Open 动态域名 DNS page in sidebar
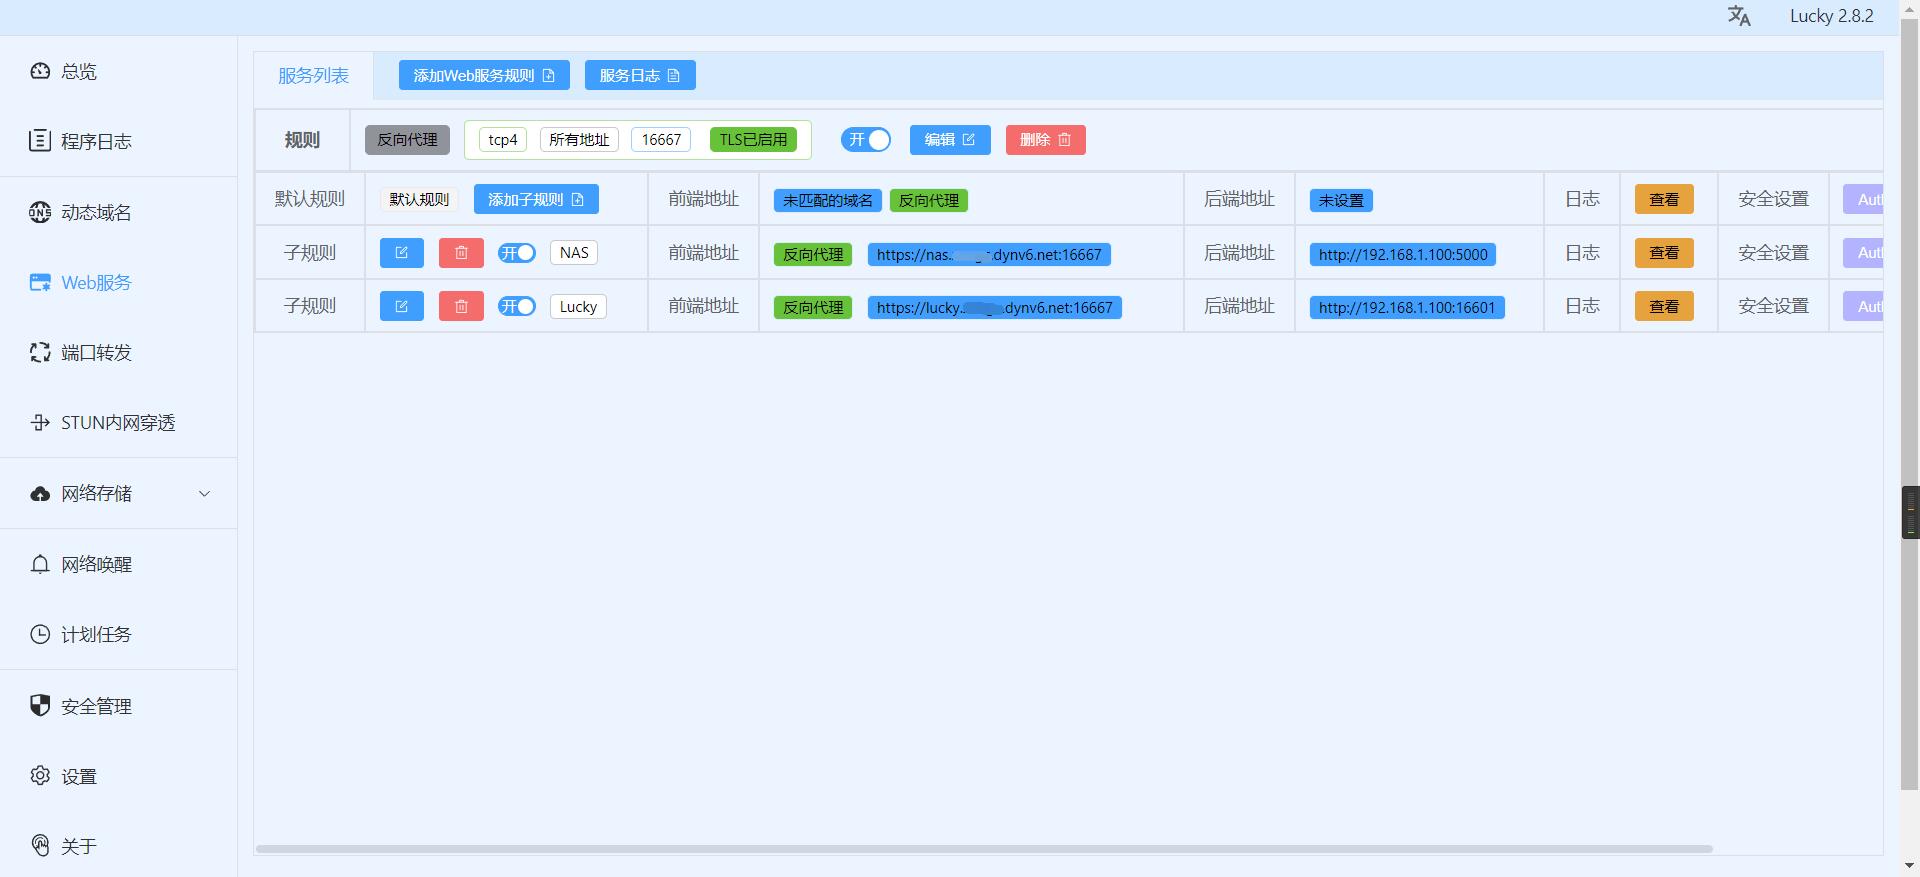This screenshot has width=1920, height=877. point(95,212)
